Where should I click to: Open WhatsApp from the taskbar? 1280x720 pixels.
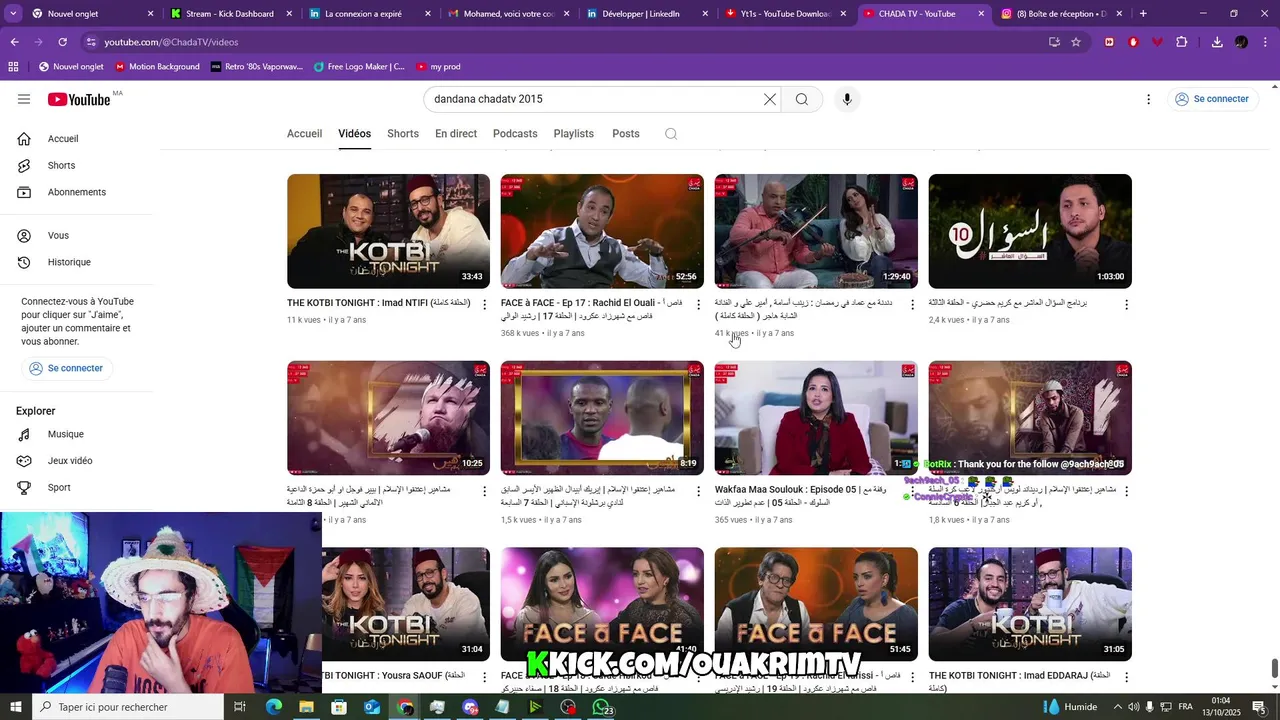point(601,707)
